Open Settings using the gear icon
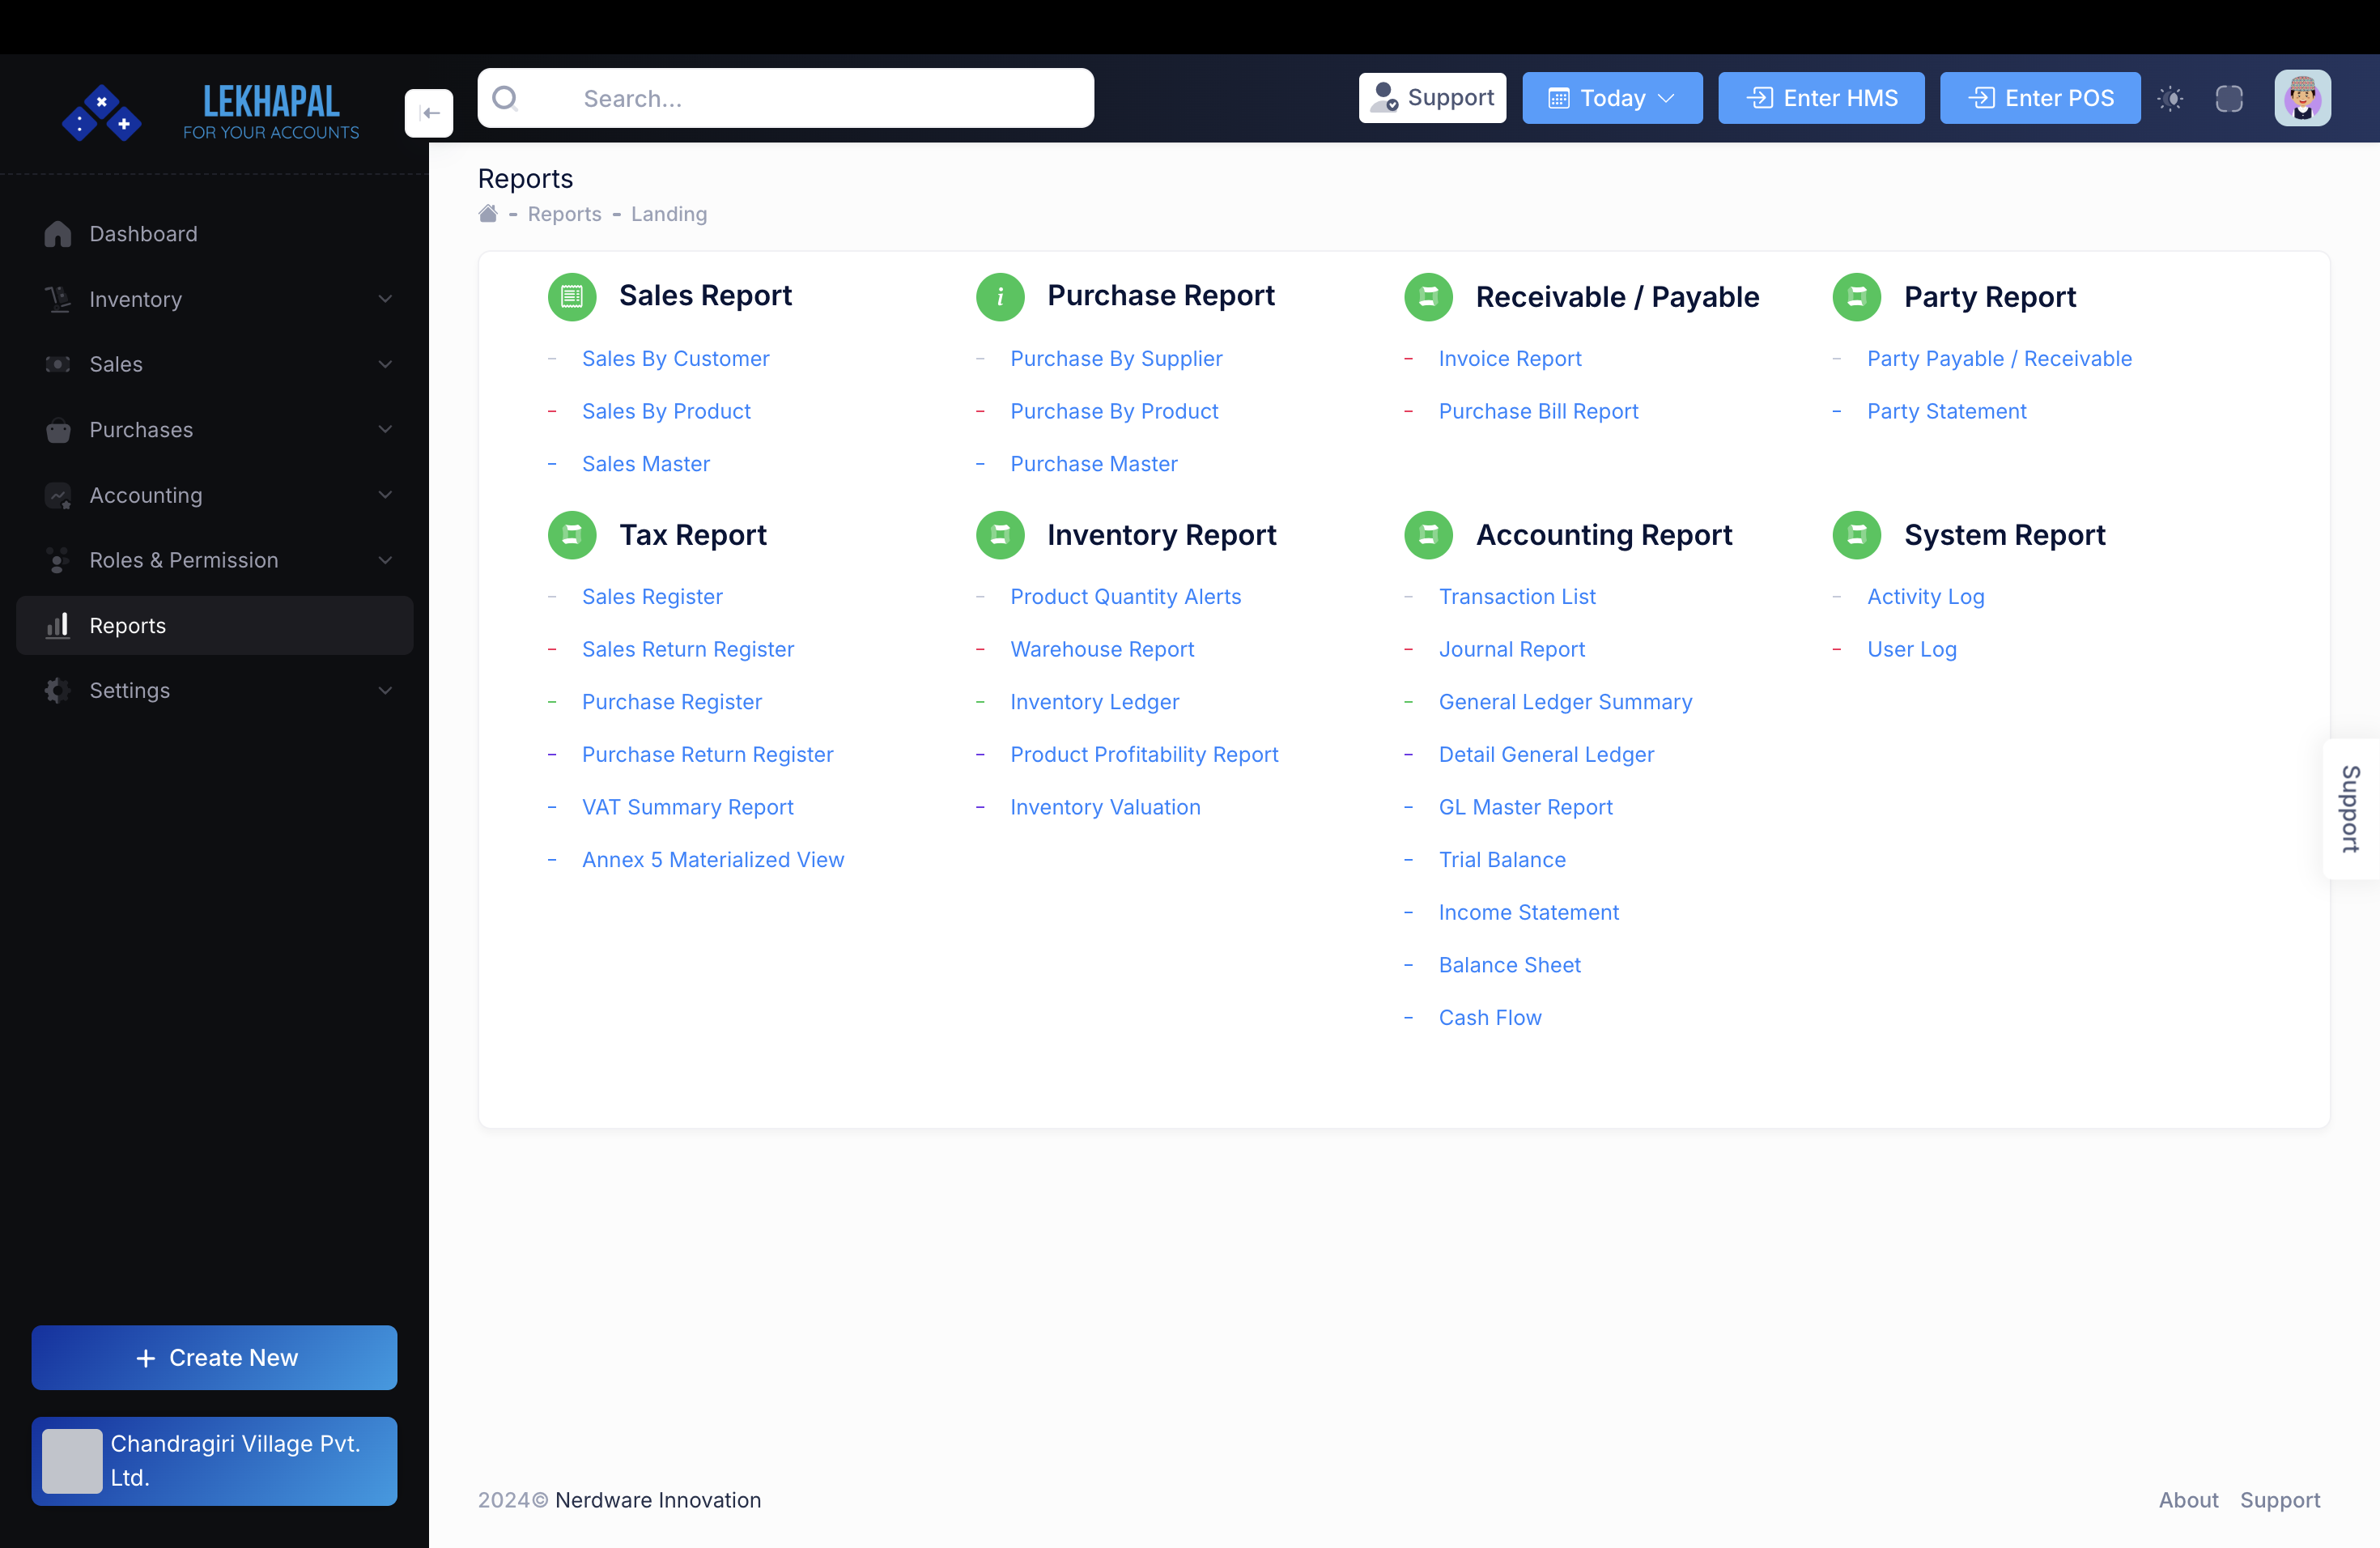Image resolution: width=2380 pixels, height=1548 pixels. click(x=57, y=690)
